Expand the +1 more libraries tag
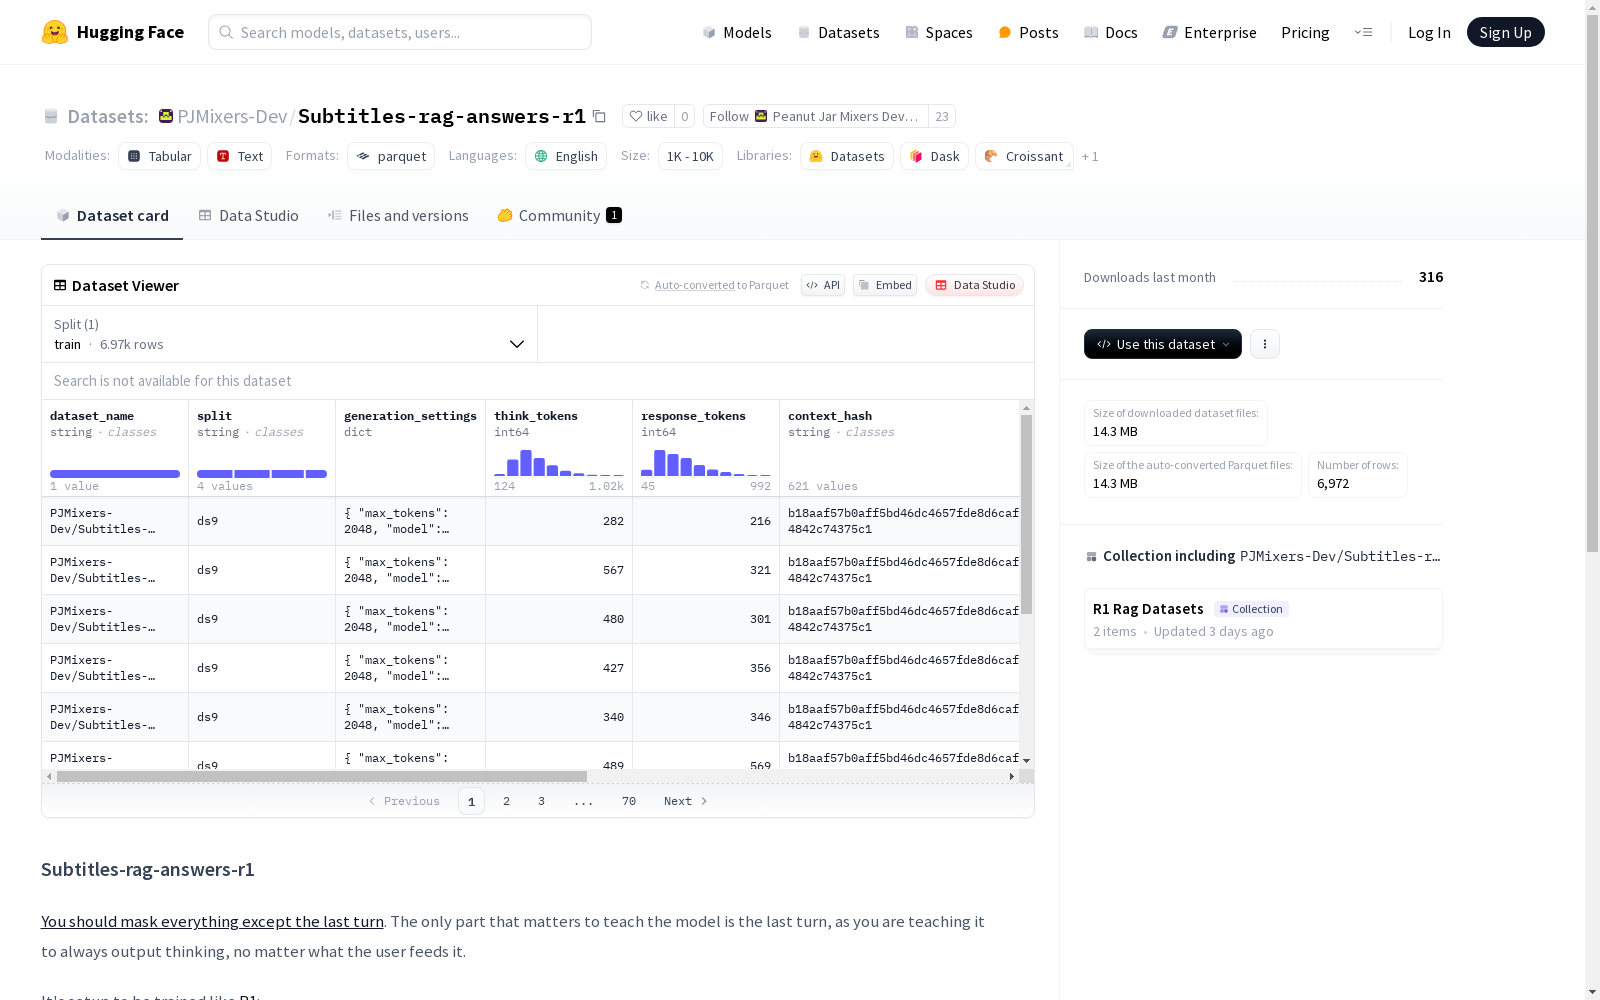Viewport: 1600px width, 1000px height. pos(1090,156)
